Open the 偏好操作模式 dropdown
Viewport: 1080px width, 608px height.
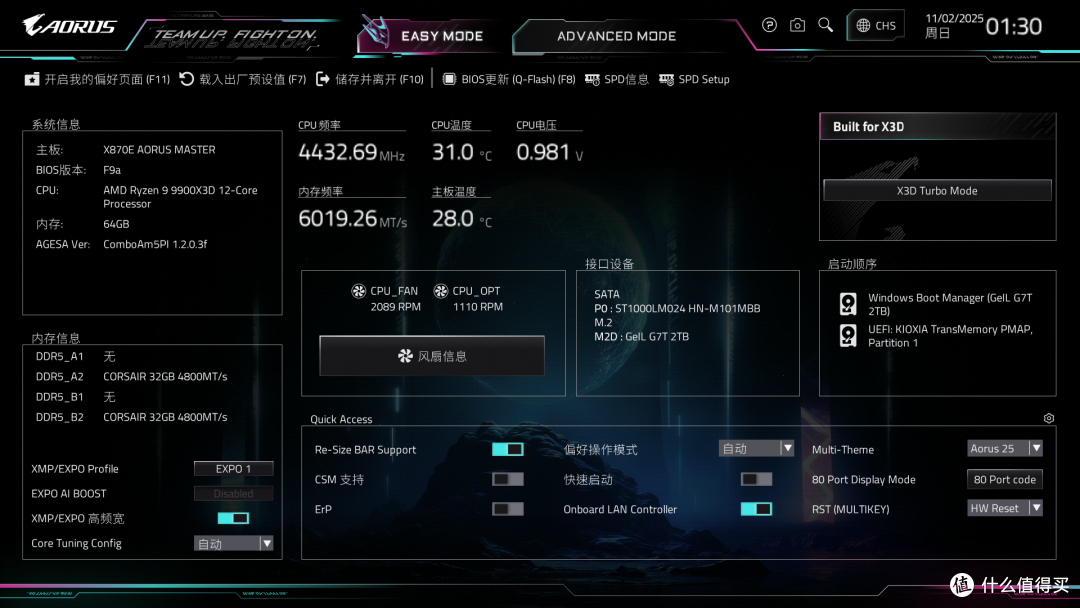[756, 448]
